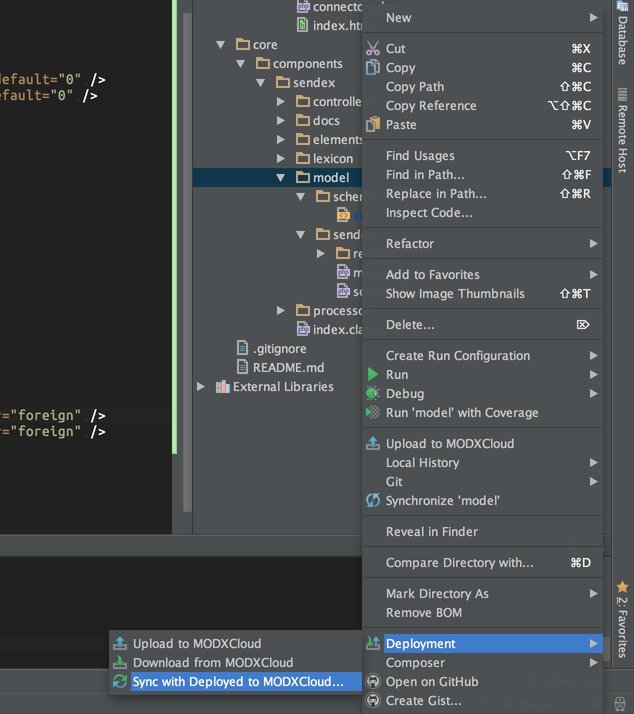Image resolution: width=634 pixels, height=714 pixels.
Task: Click the Debug bug icon
Action: pos(373,393)
